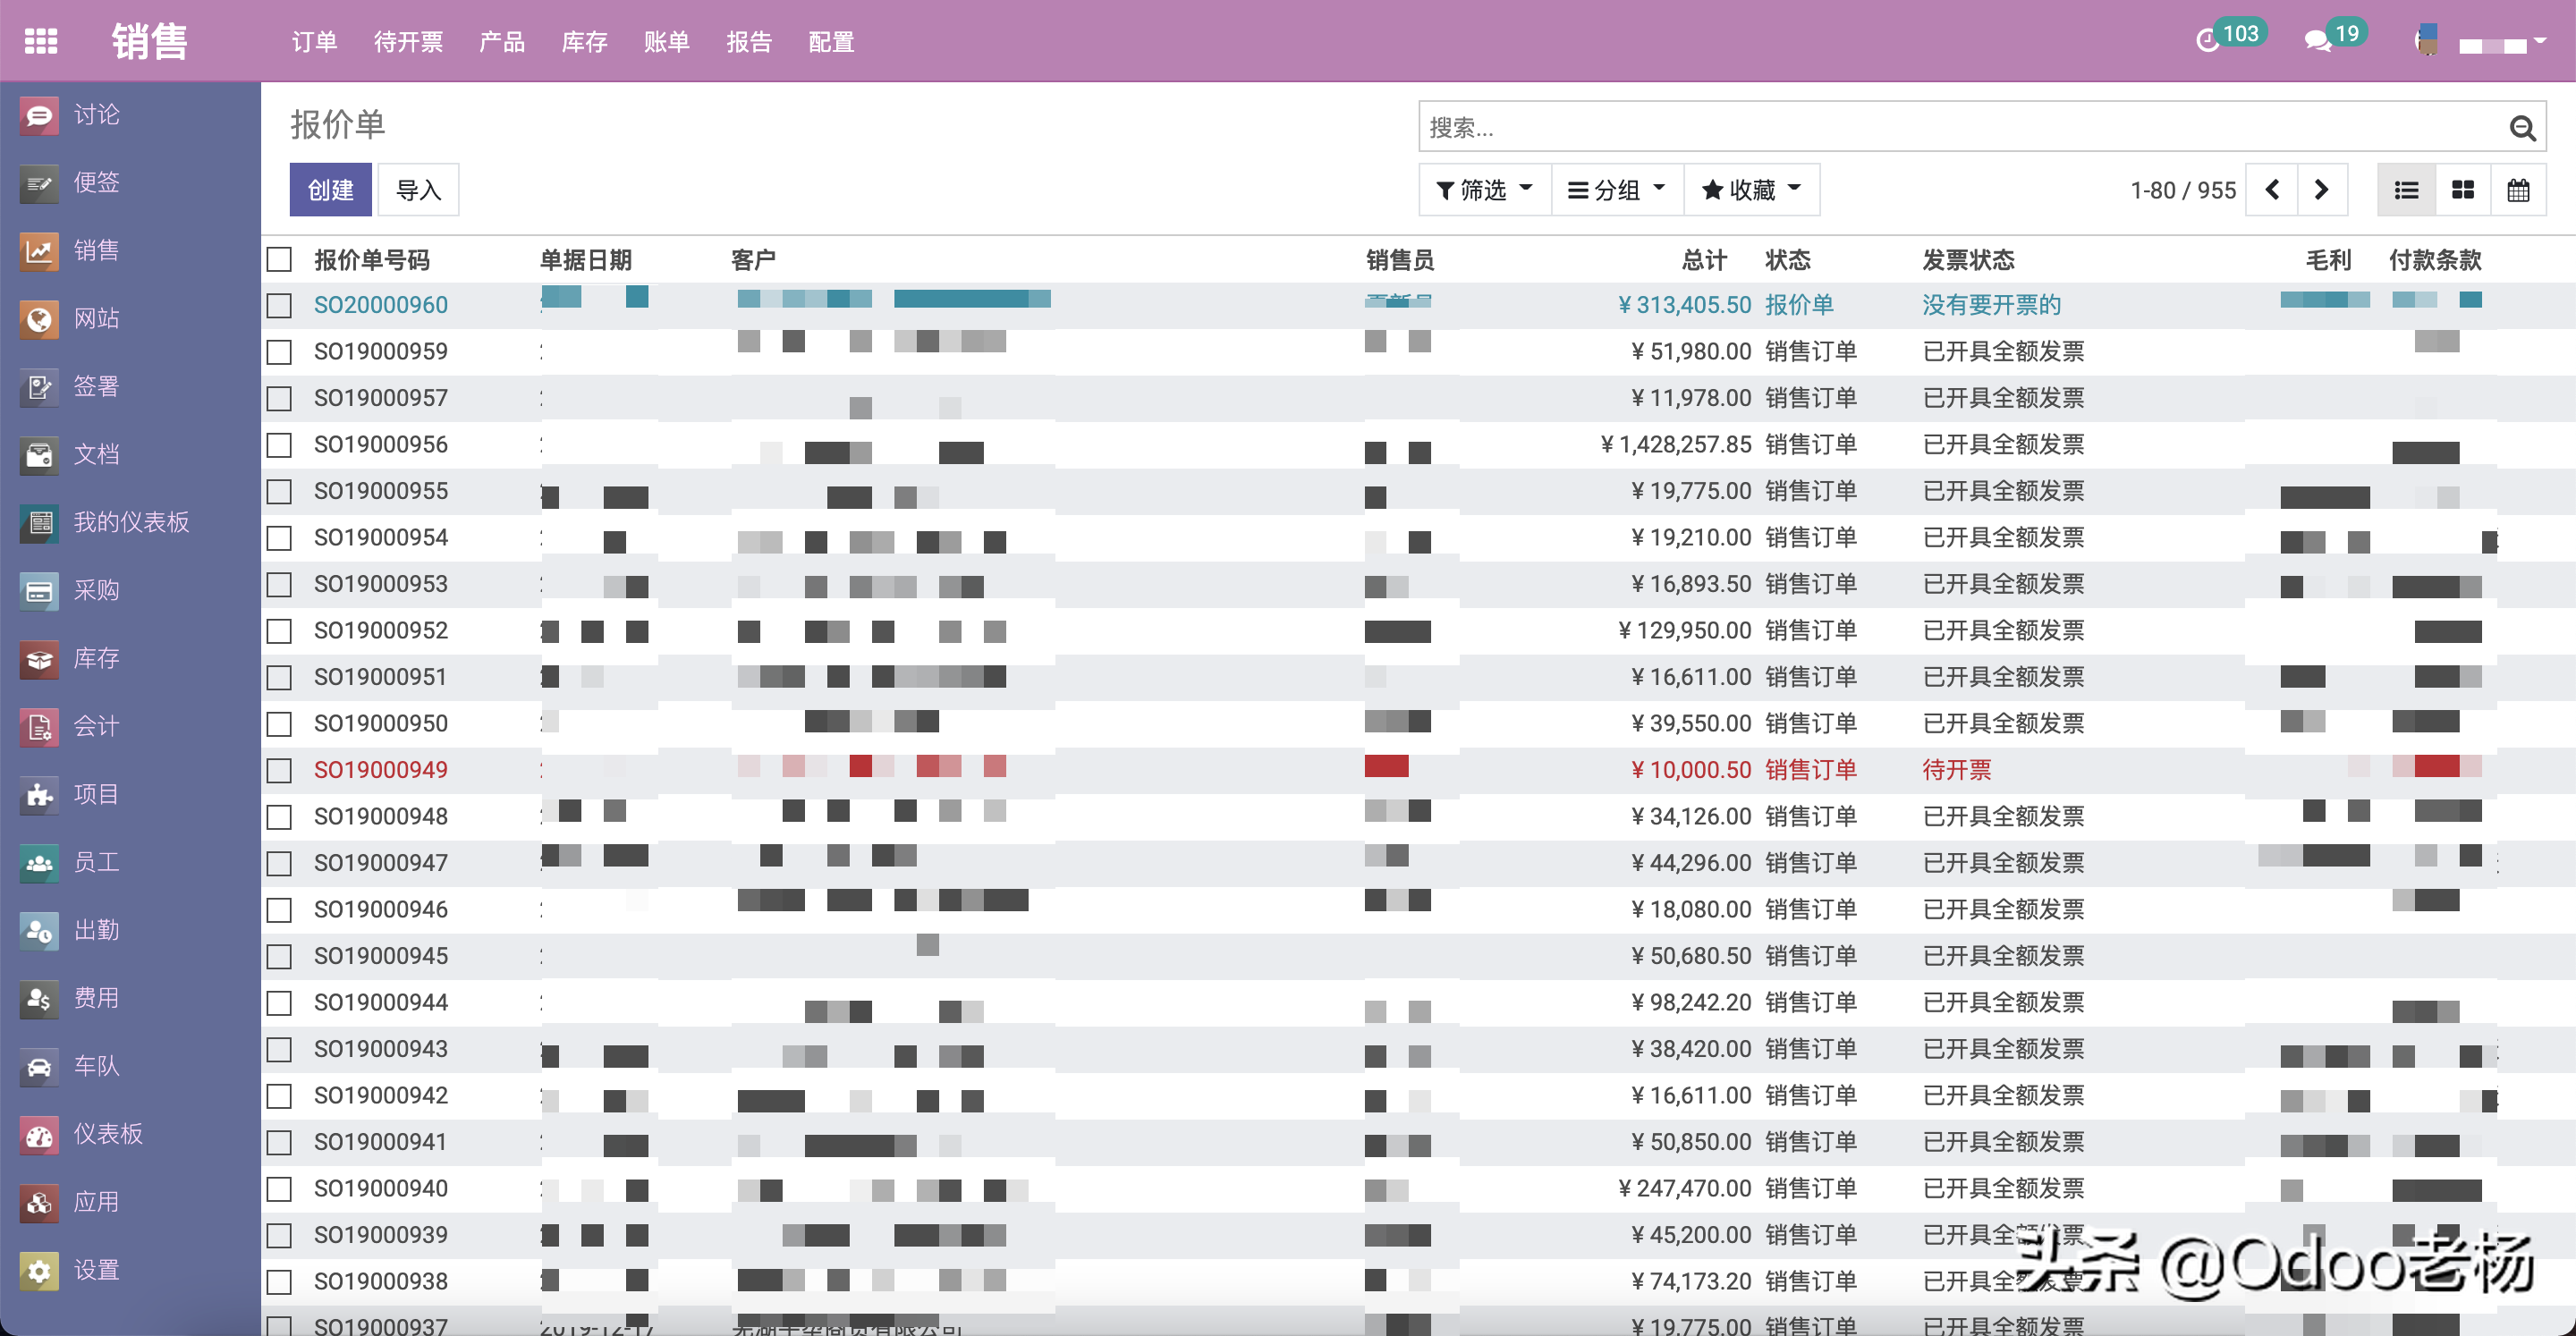Open the 收藏 favorites dropdown
Image resolution: width=2576 pixels, height=1336 pixels.
click(x=1751, y=190)
